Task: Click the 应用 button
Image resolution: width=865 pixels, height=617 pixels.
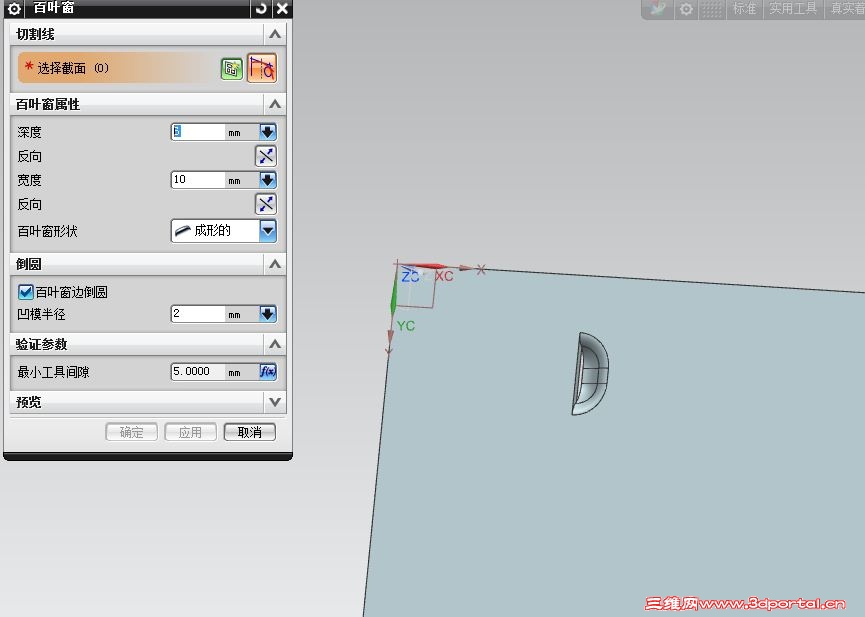Action: 190,432
